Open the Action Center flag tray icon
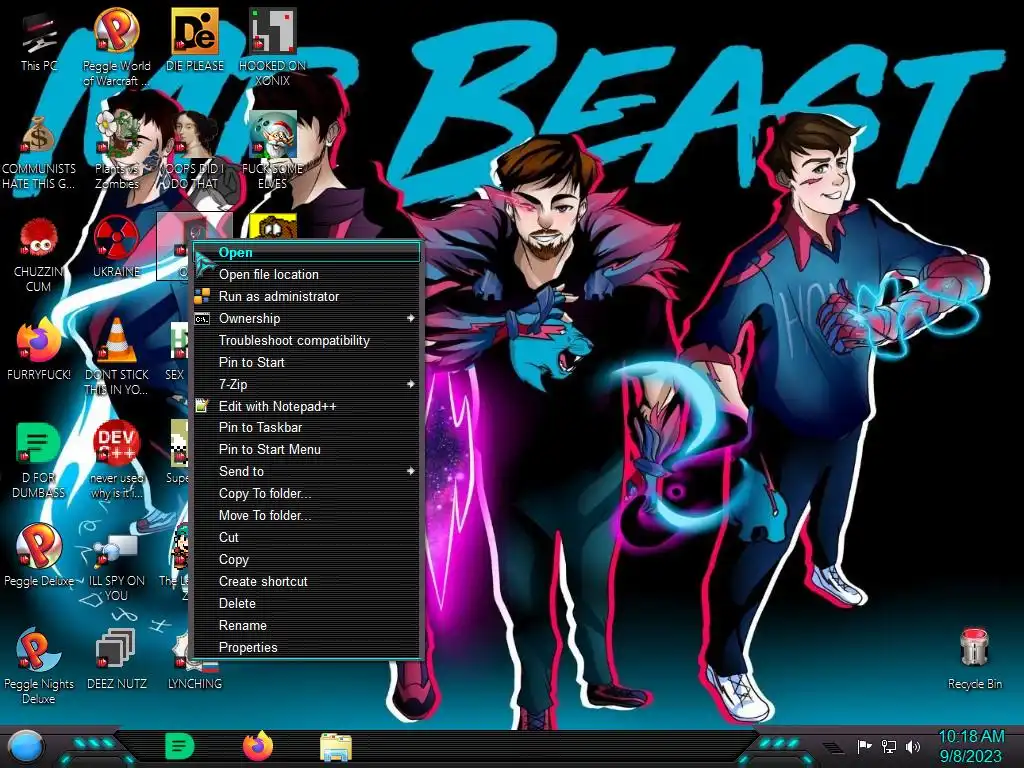The height and width of the screenshot is (768, 1024). (x=864, y=746)
